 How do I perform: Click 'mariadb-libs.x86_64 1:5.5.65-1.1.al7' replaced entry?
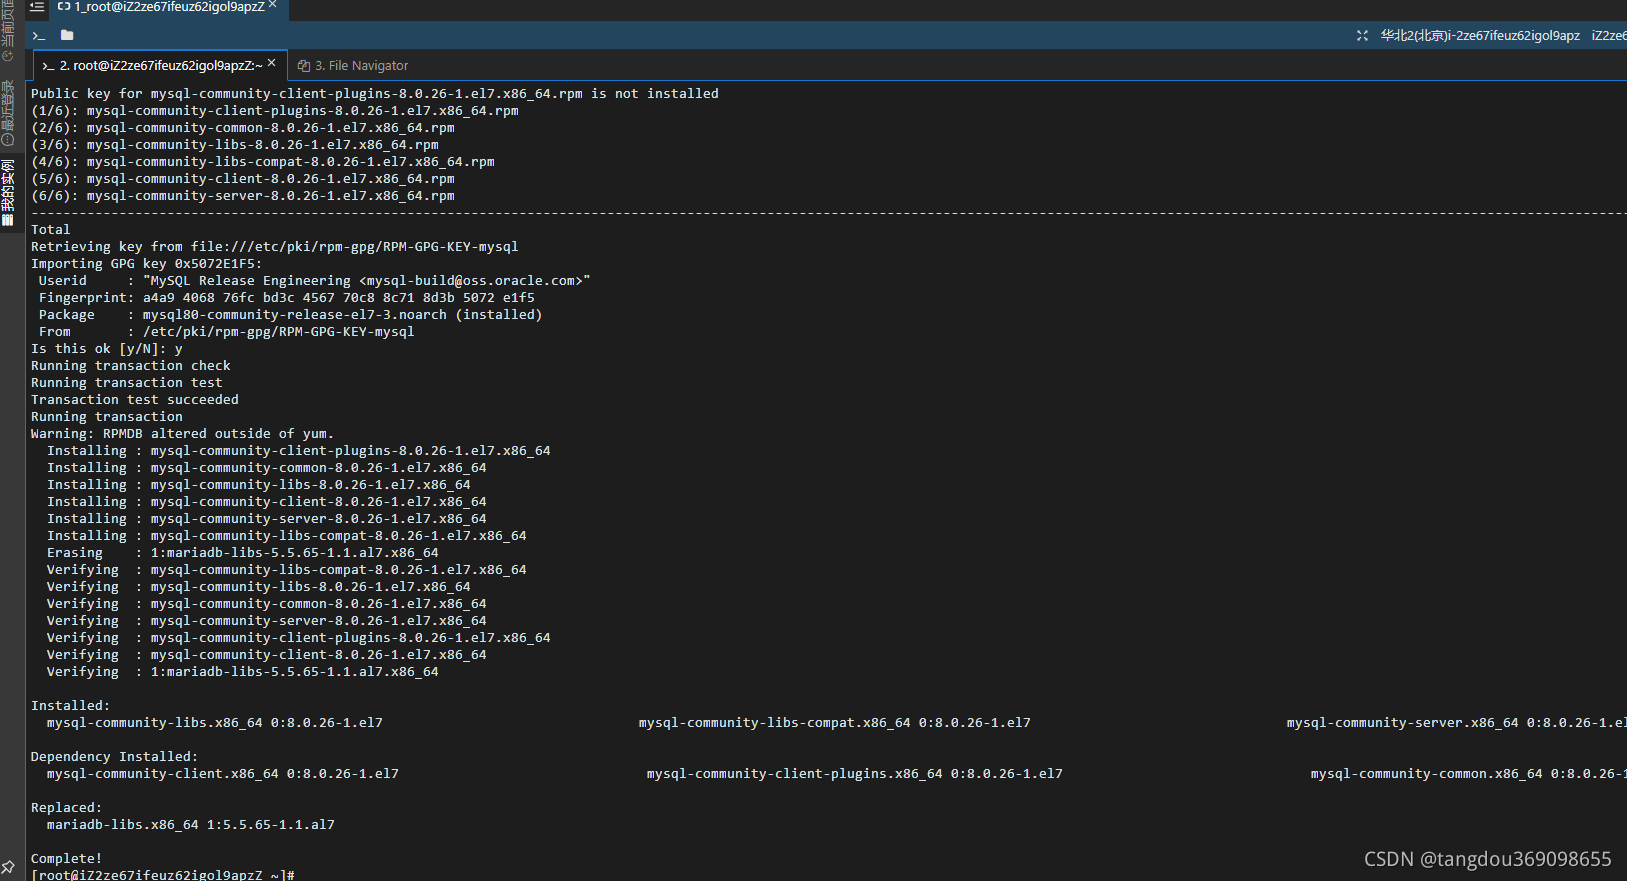pos(191,824)
